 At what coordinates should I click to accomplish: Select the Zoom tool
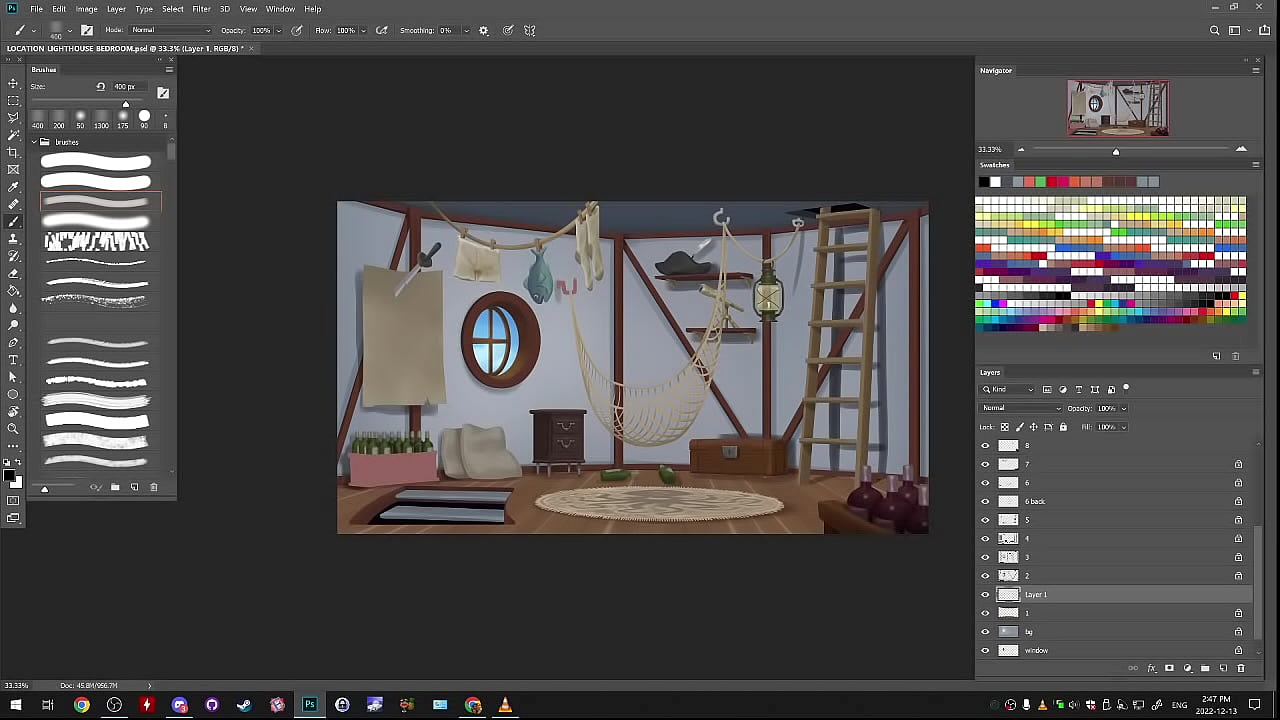13,428
